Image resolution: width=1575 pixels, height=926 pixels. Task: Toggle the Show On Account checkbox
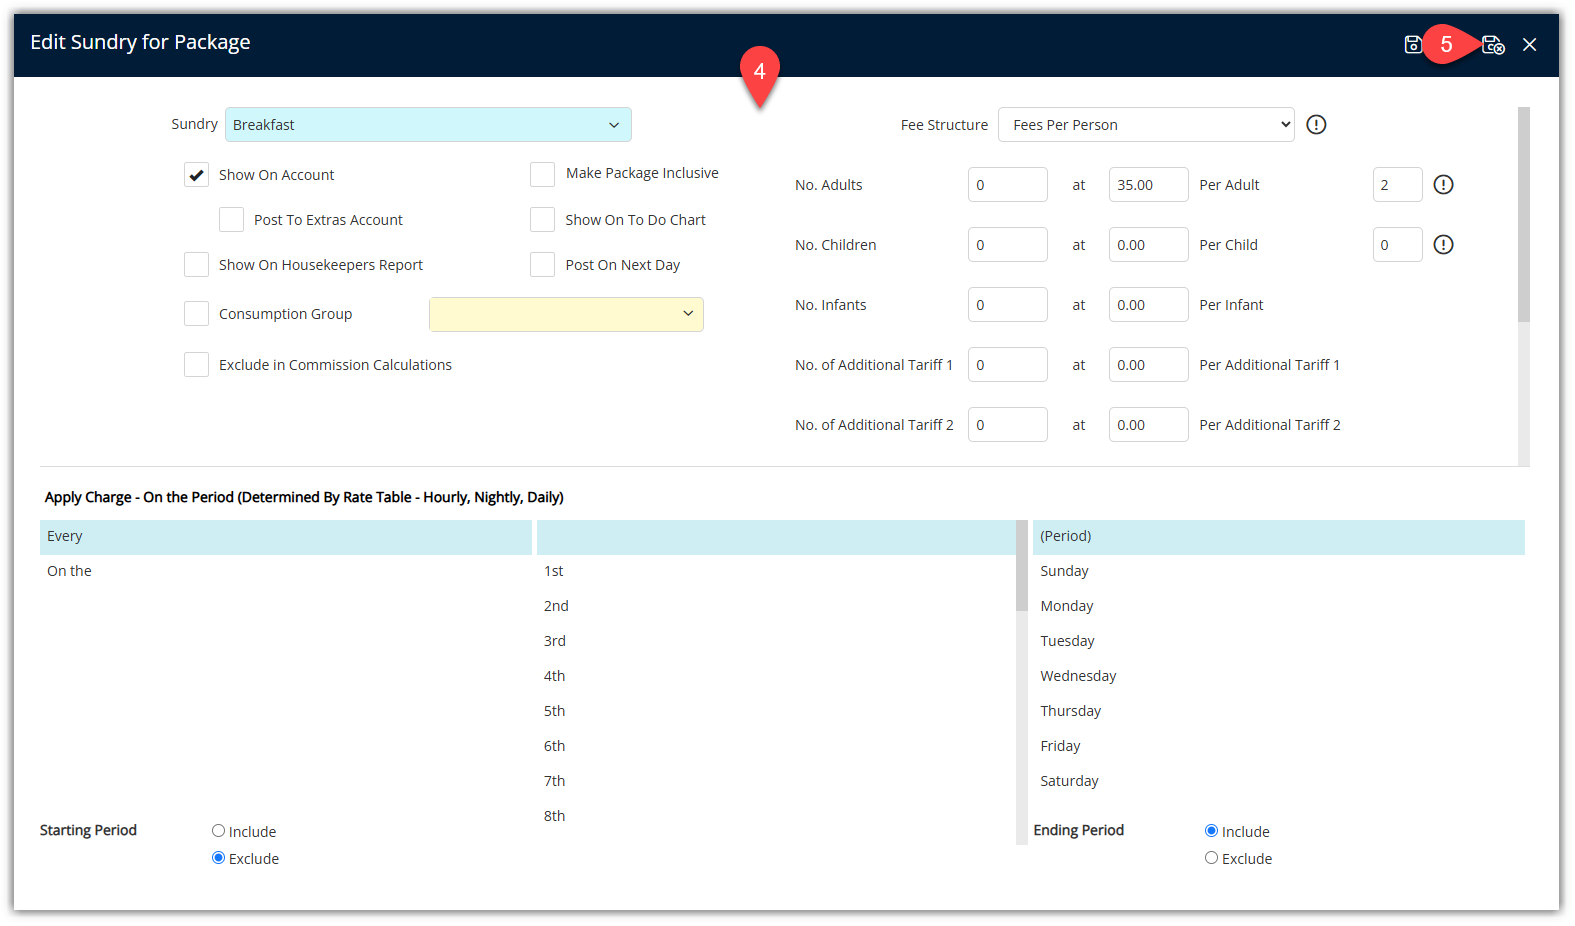point(196,175)
